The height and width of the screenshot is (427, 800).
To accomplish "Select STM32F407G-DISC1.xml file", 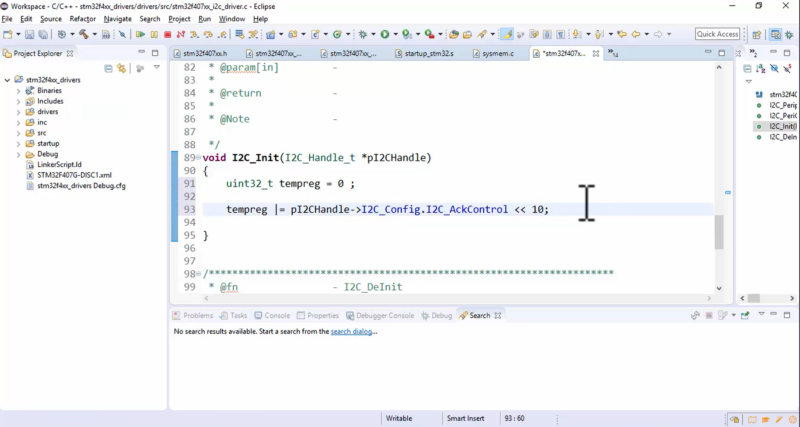I will (74, 175).
